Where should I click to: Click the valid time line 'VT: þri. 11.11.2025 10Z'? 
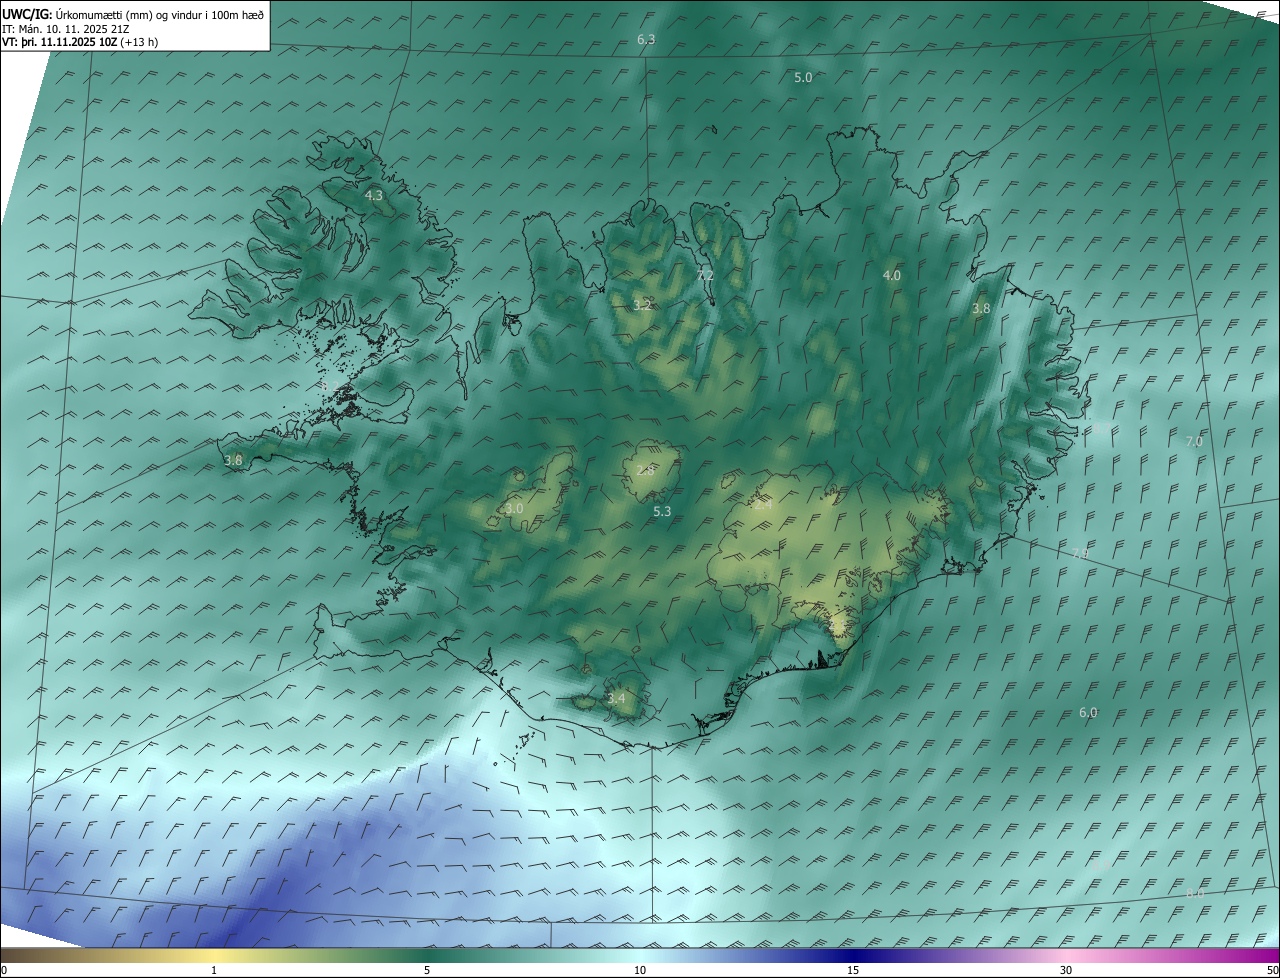[61, 42]
